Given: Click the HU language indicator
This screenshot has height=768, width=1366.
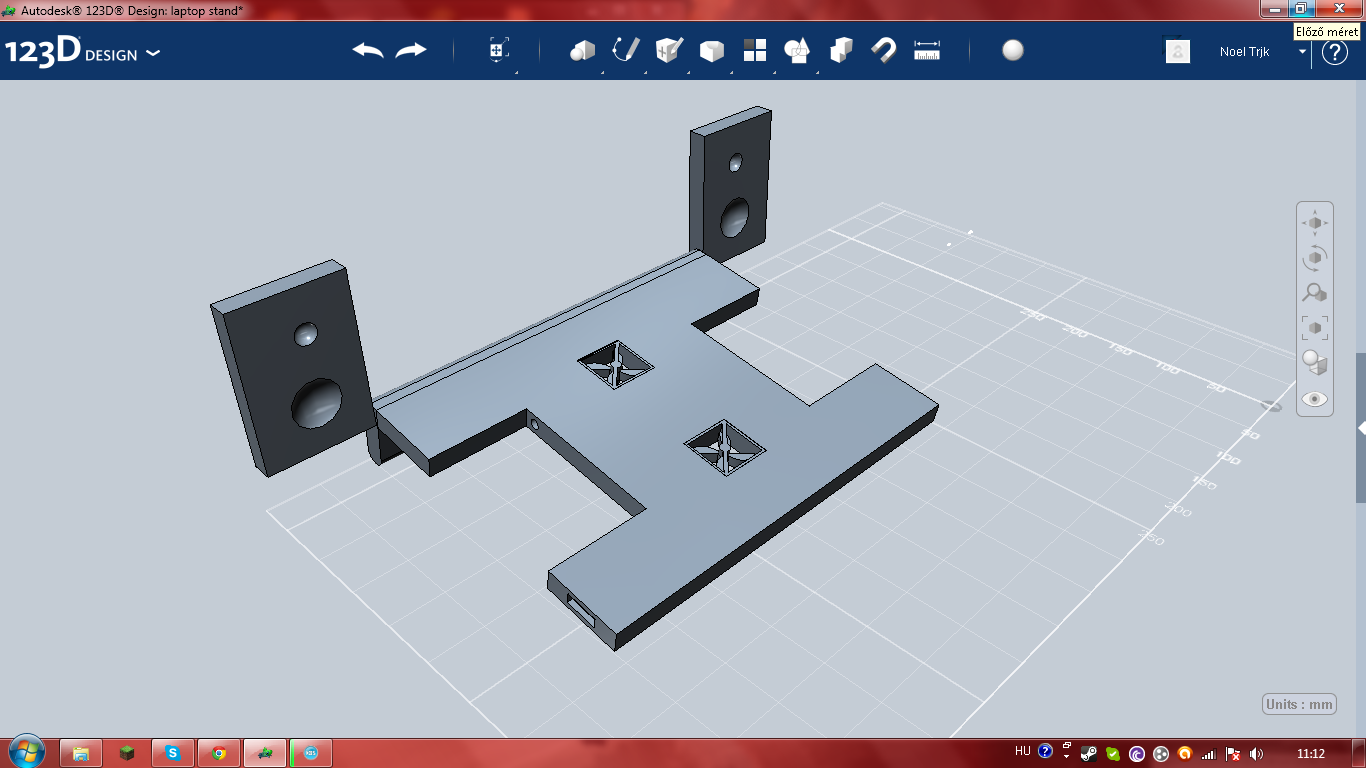Looking at the screenshot, I should click(1022, 751).
